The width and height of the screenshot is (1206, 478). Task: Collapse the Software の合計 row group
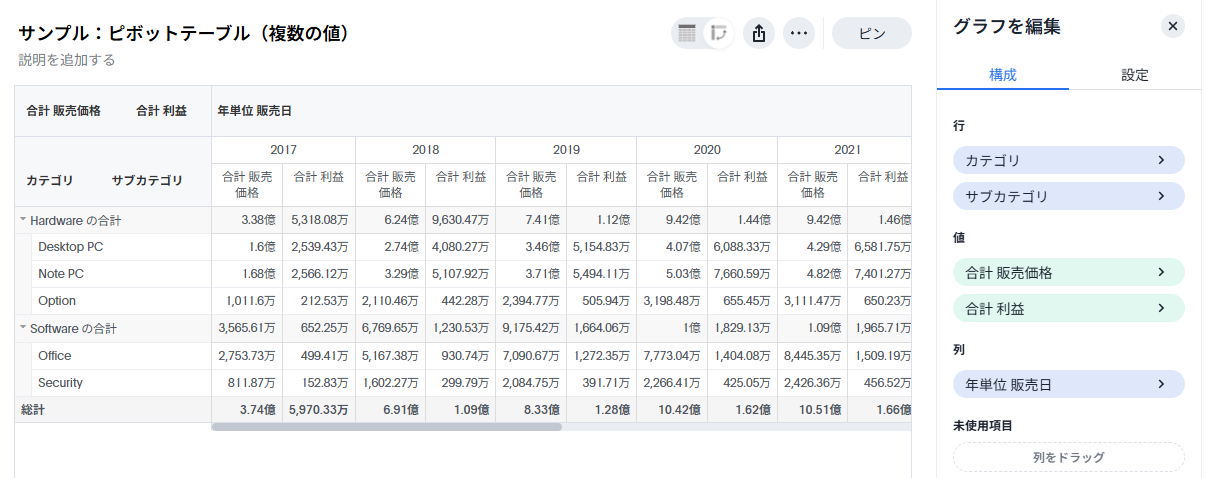pyautogui.click(x=23, y=328)
